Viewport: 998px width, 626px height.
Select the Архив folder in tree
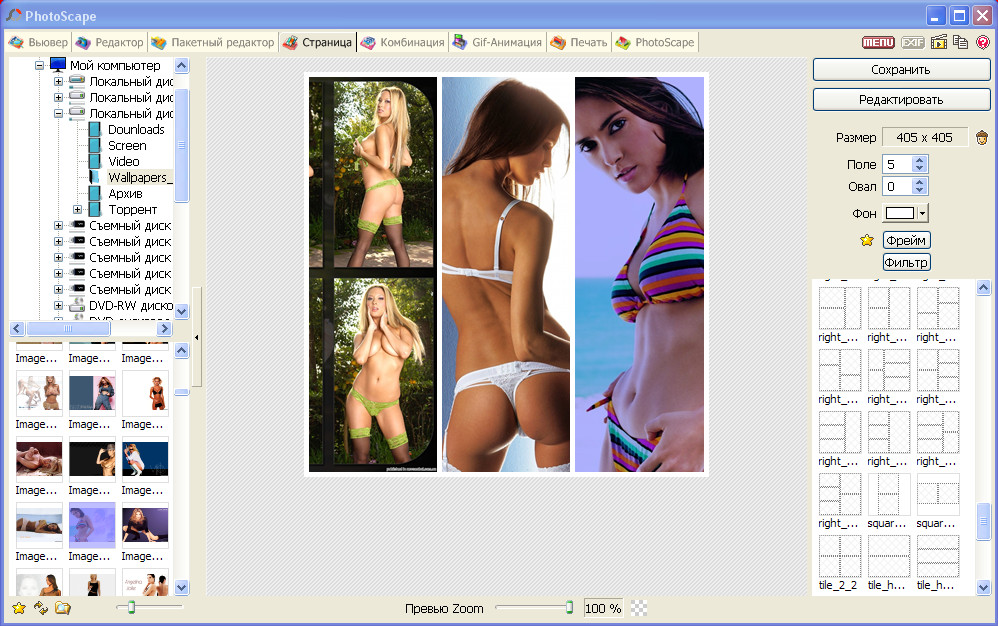[x=125, y=193]
